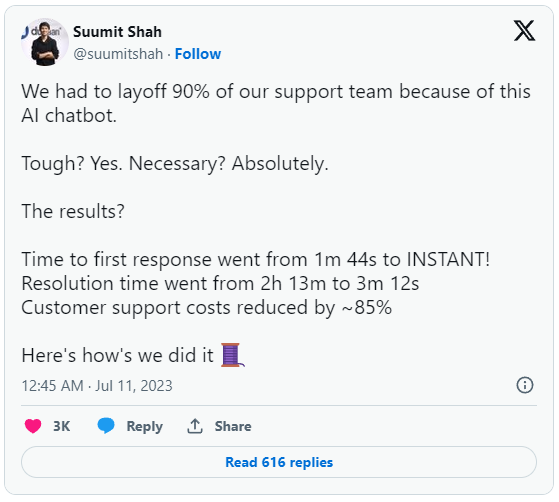Click the Share label
The width and height of the screenshot is (559, 502).
click(x=233, y=426)
